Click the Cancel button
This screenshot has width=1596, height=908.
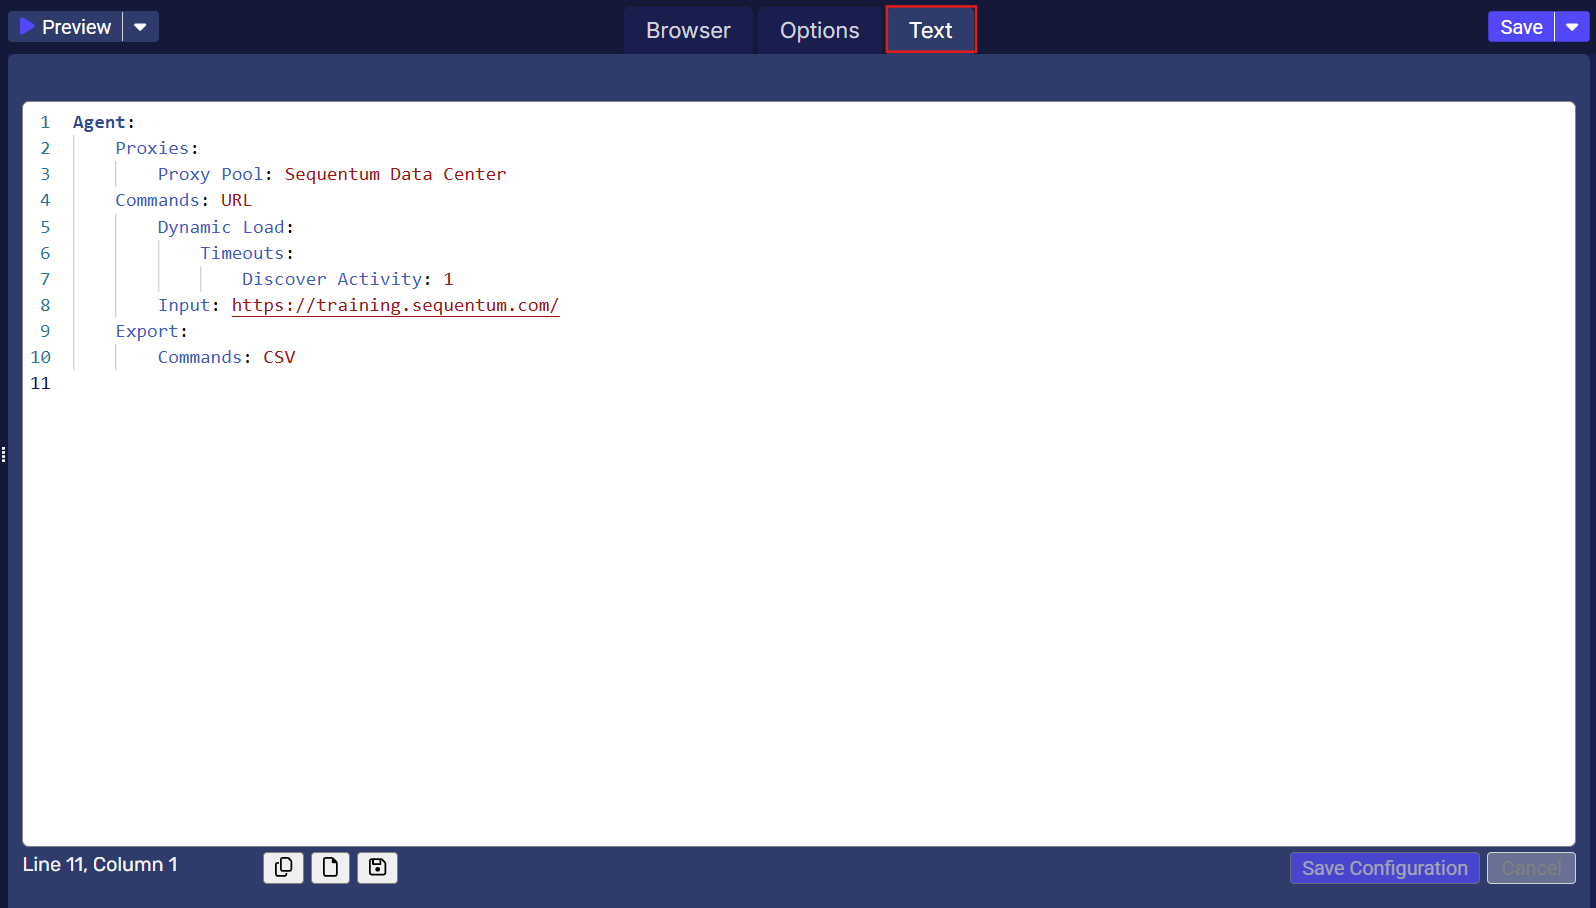pyautogui.click(x=1531, y=868)
